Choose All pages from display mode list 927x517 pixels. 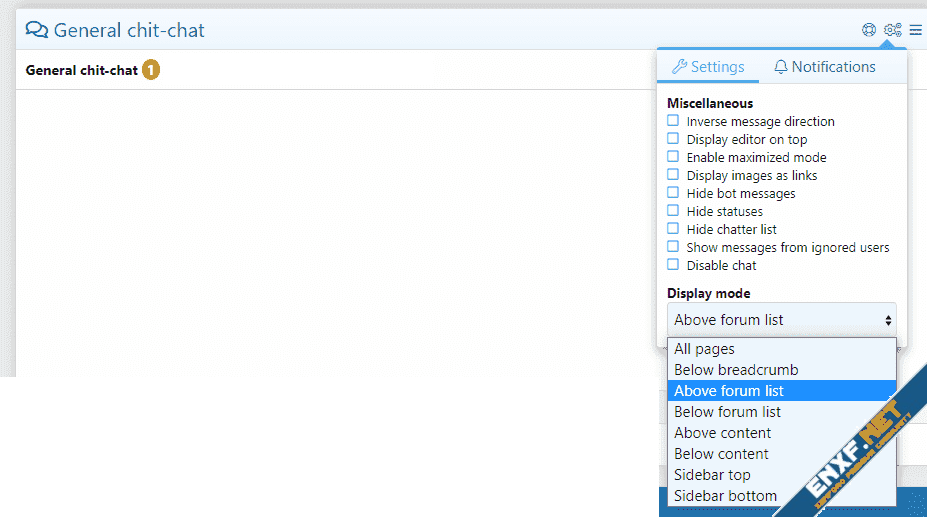[x=705, y=349]
